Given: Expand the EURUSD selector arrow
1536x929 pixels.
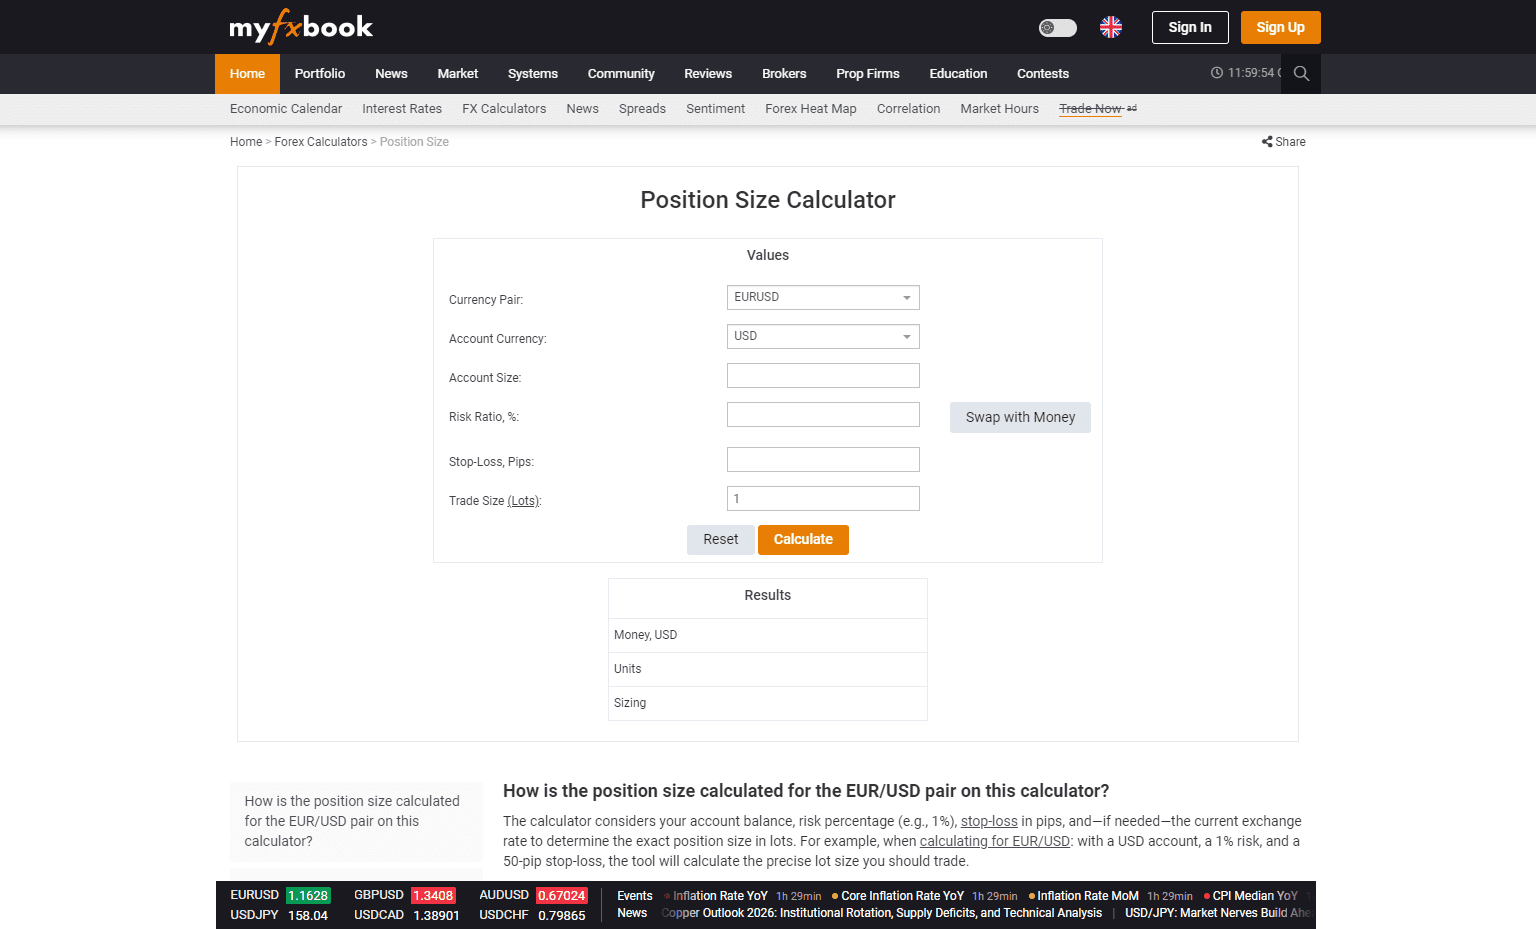Looking at the screenshot, I should click(907, 297).
